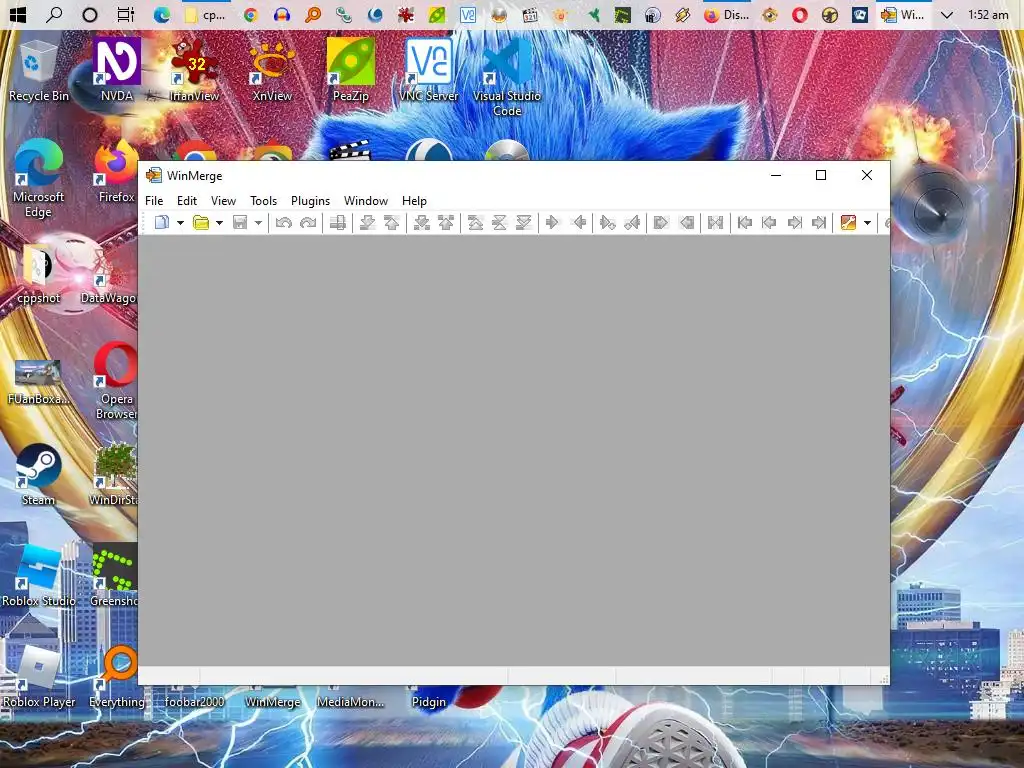Viewport: 1024px width, 768px height.
Task: Click the New document toolbar icon
Action: pyautogui.click(x=161, y=223)
